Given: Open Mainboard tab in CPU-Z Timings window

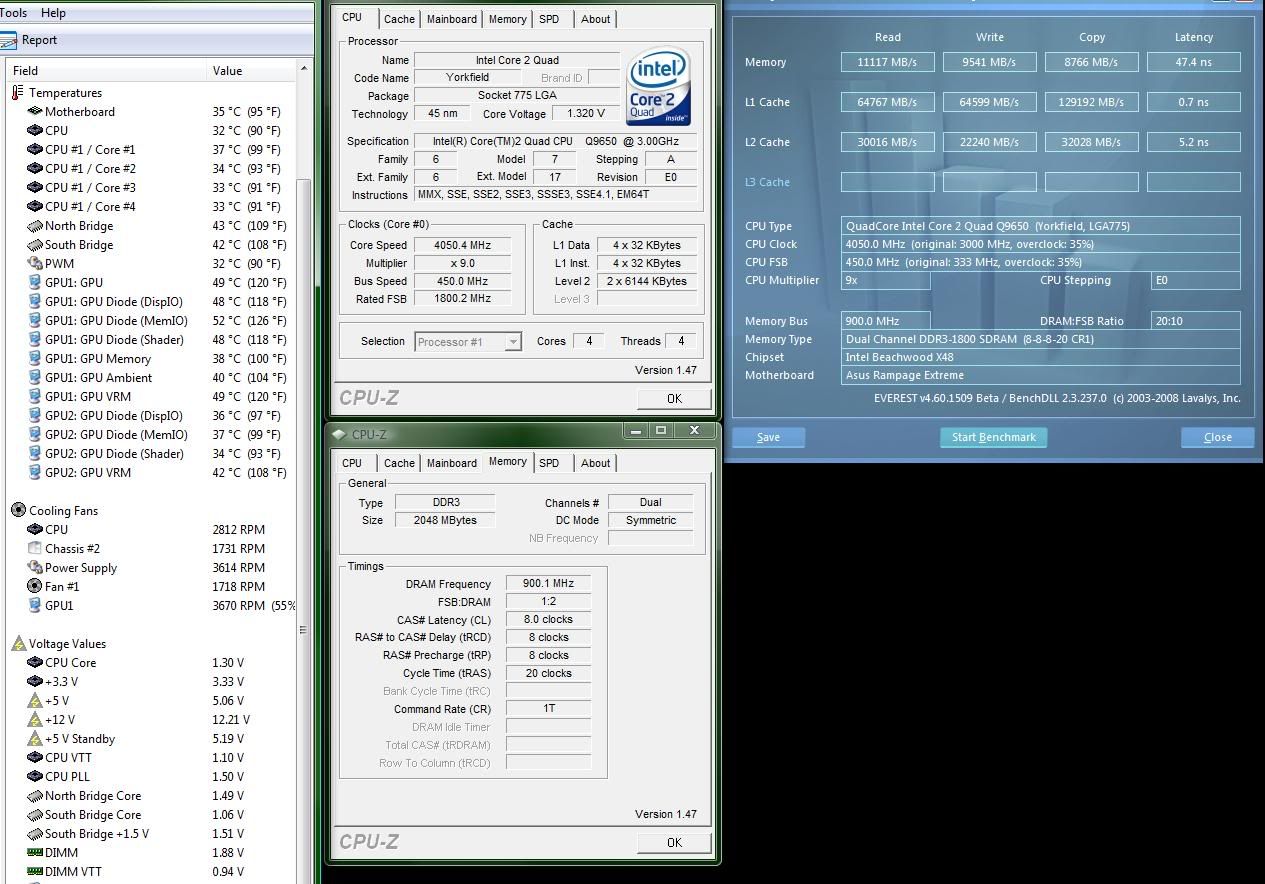Looking at the screenshot, I should 452,463.
